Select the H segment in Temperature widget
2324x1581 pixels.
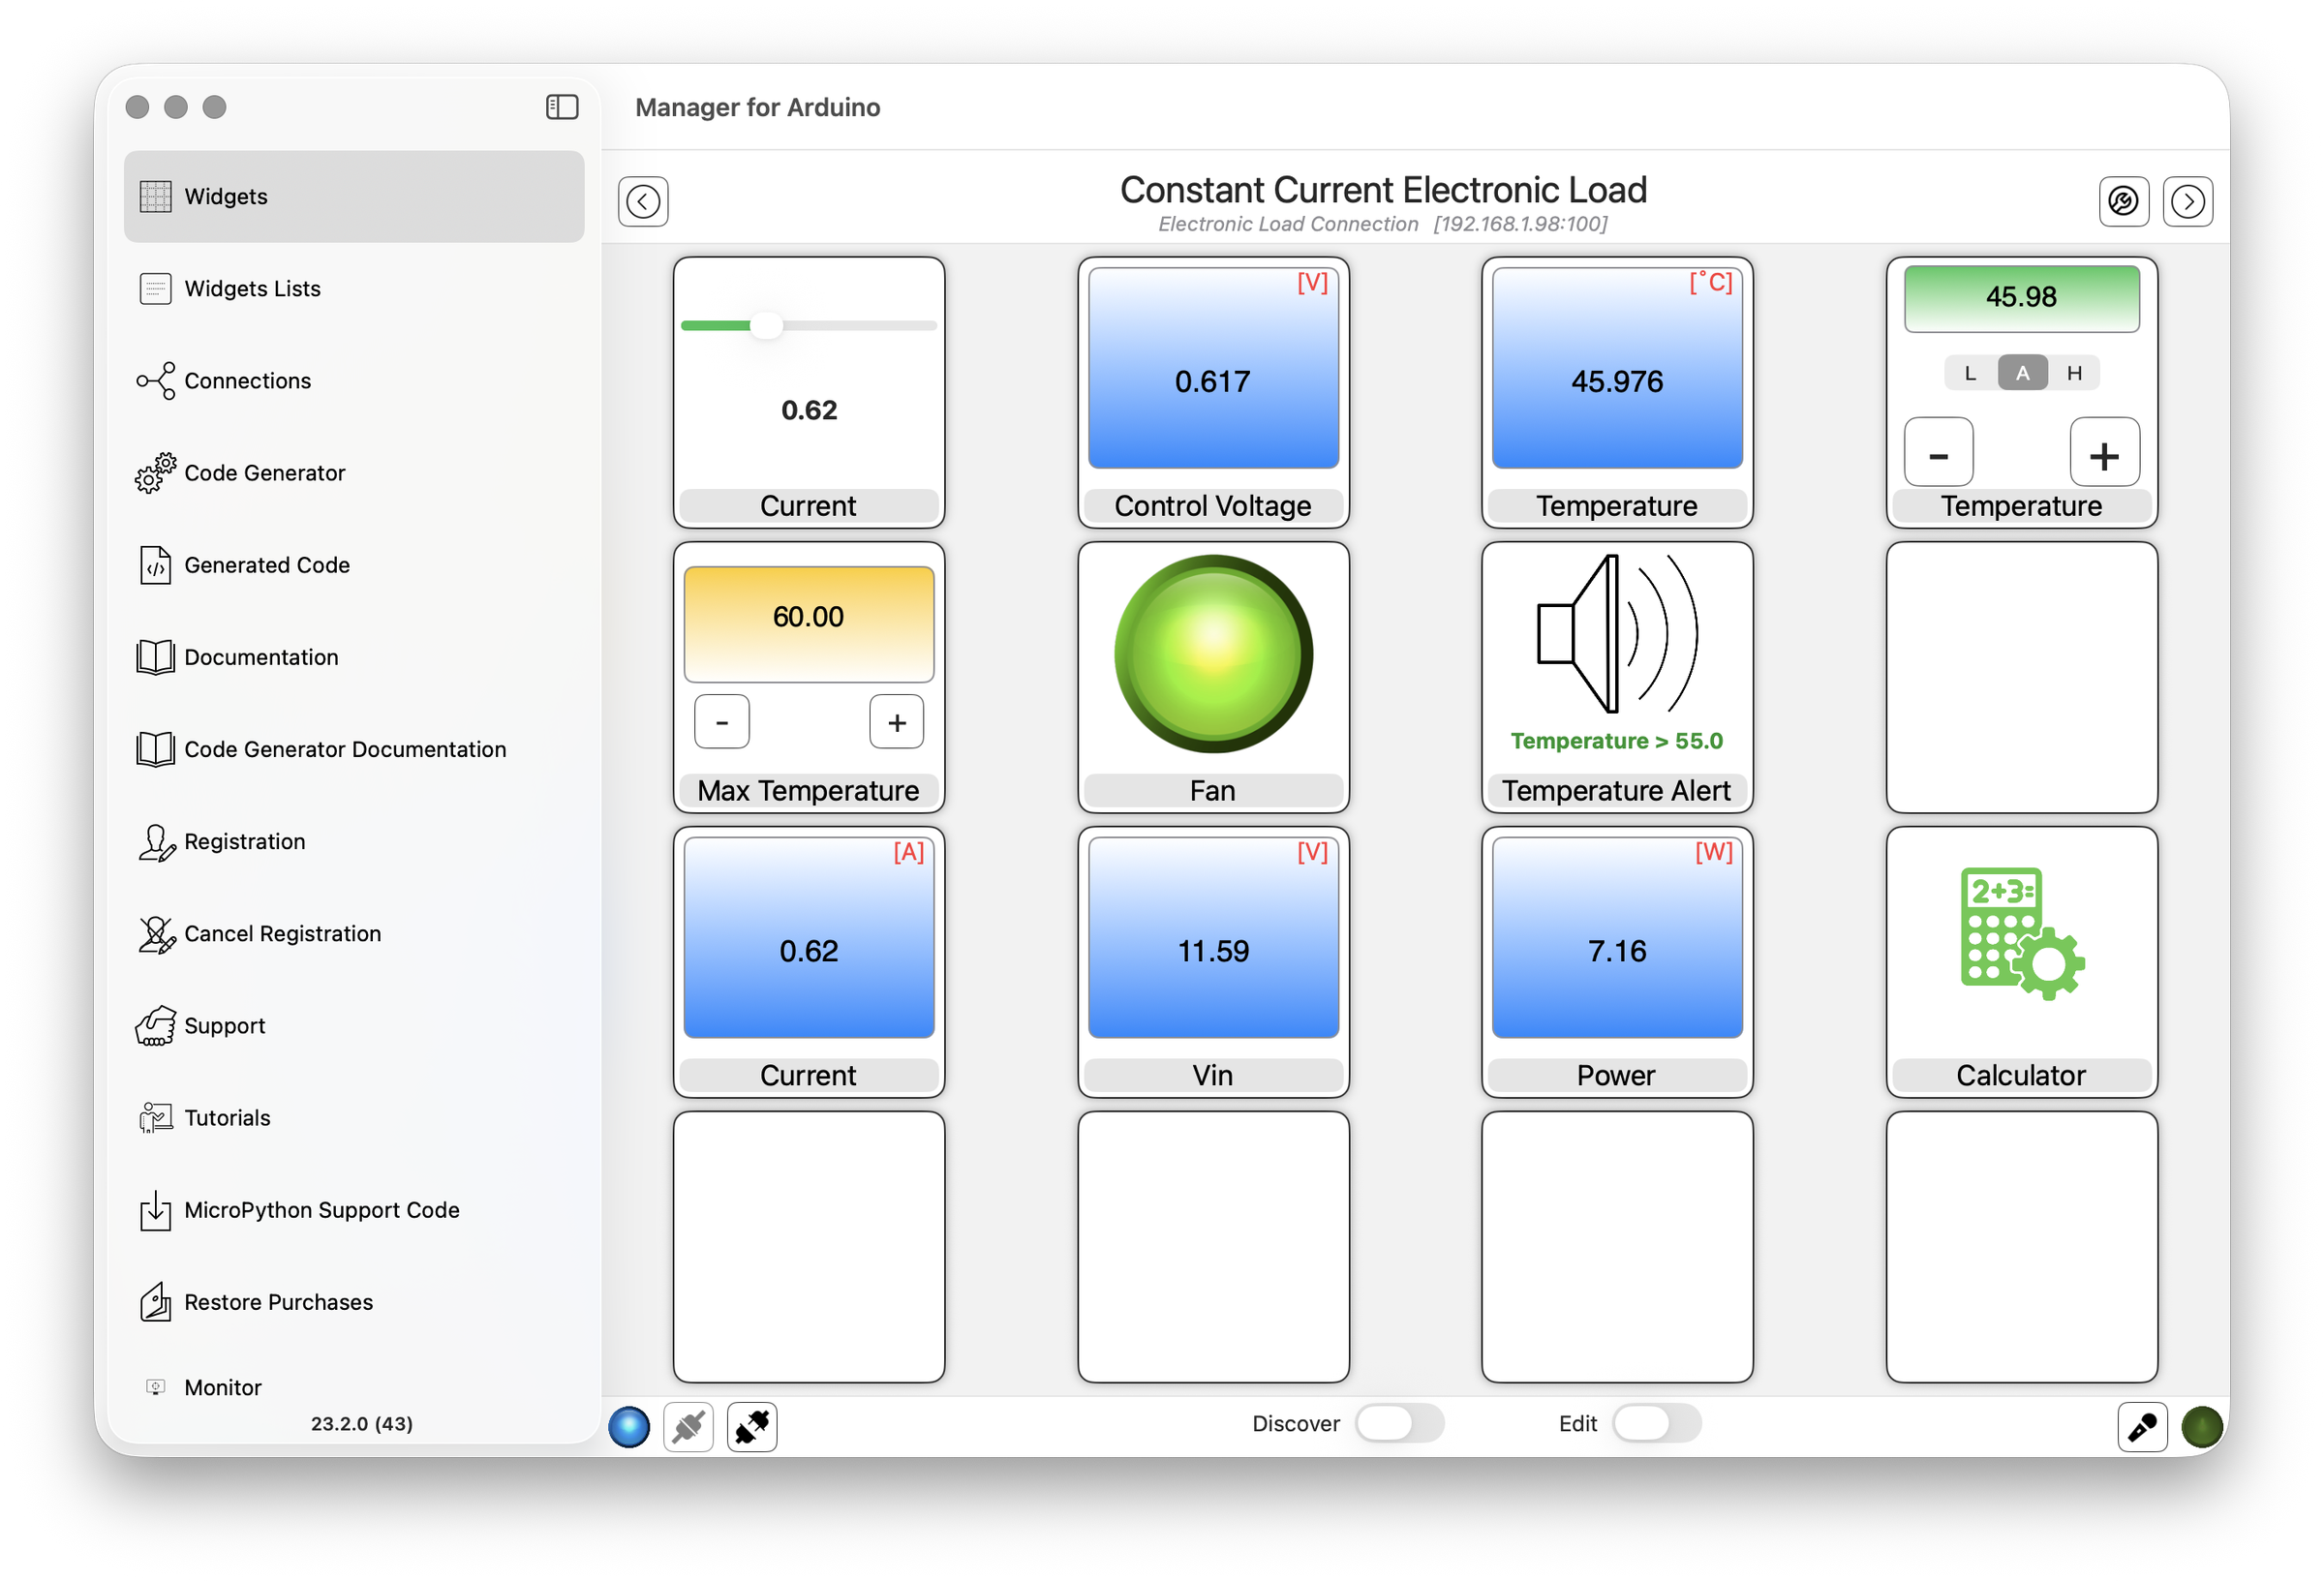coord(2074,373)
